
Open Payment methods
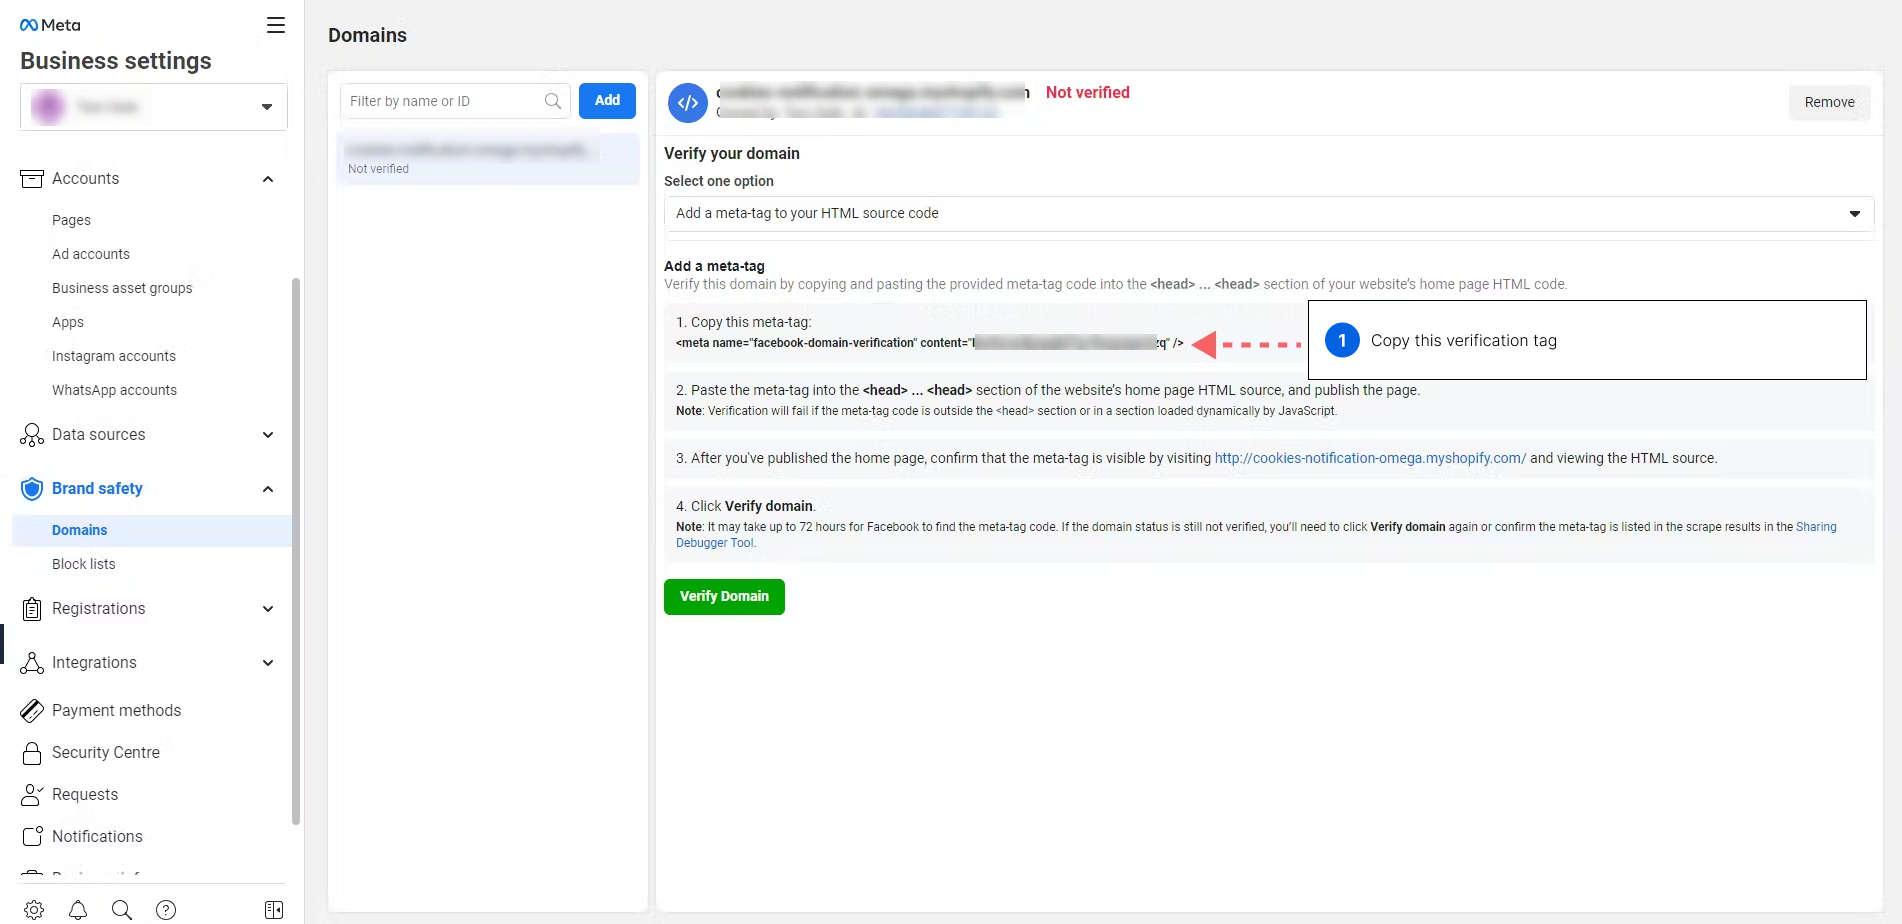(x=117, y=711)
